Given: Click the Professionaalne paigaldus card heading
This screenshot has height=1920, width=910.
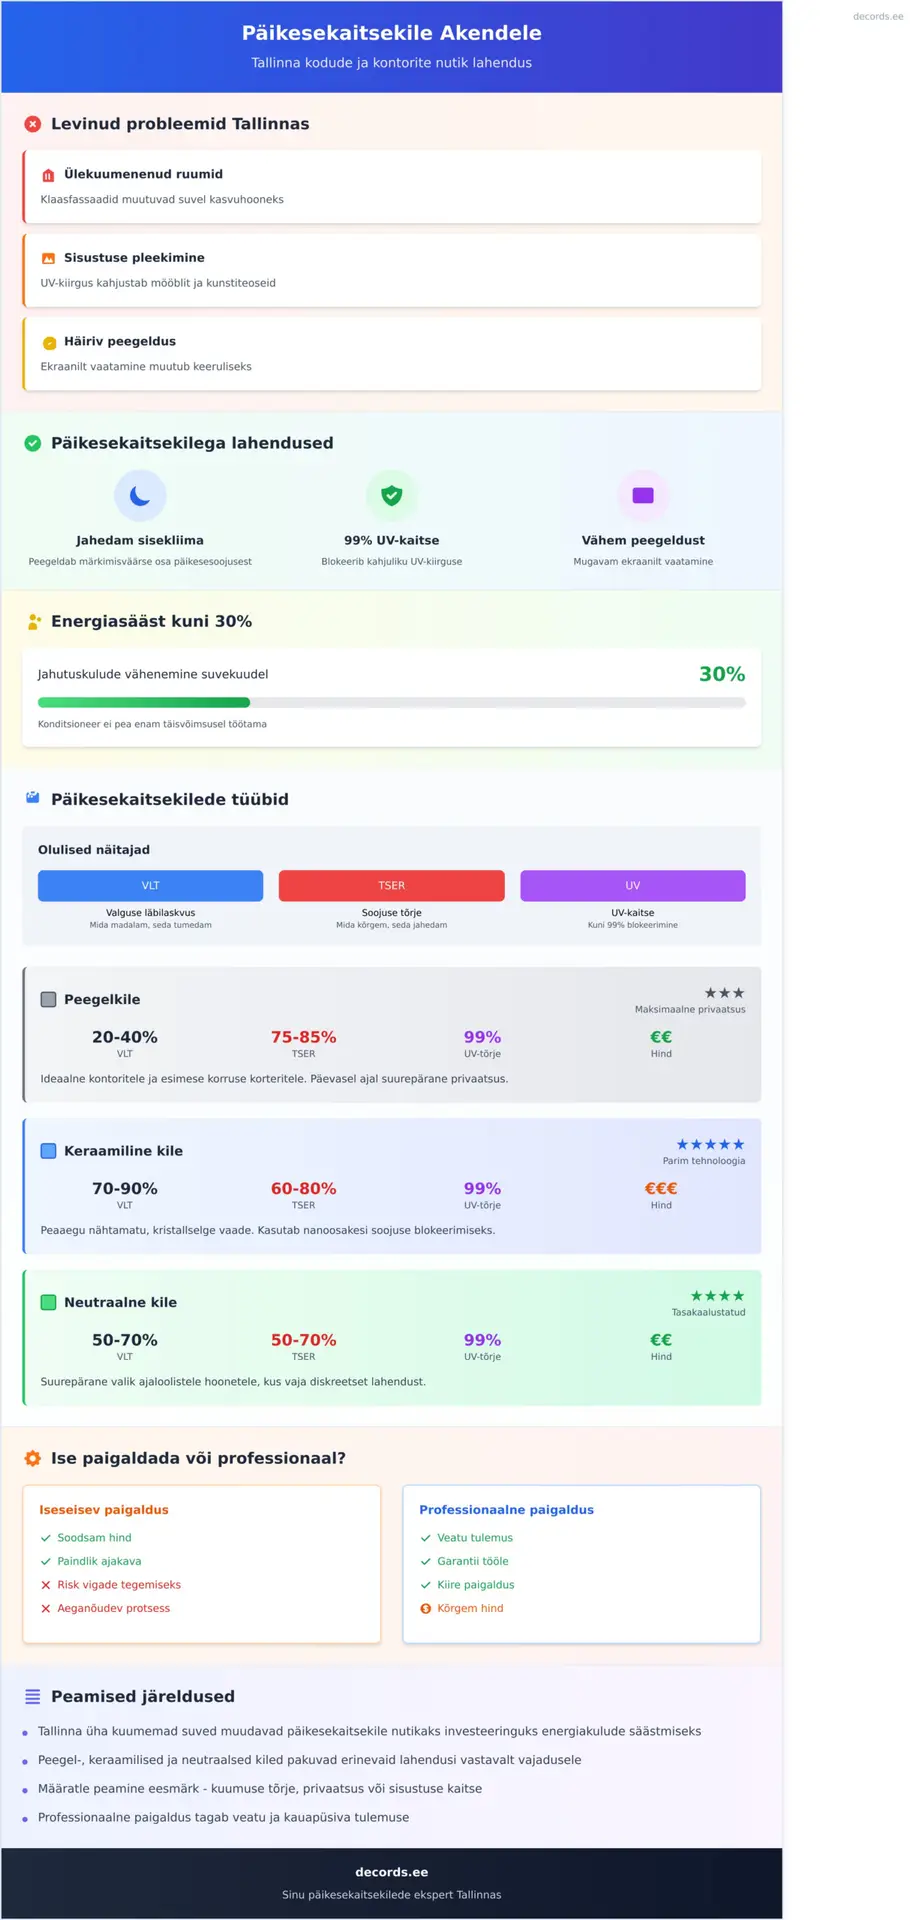Looking at the screenshot, I should [x=506, y=1510].
